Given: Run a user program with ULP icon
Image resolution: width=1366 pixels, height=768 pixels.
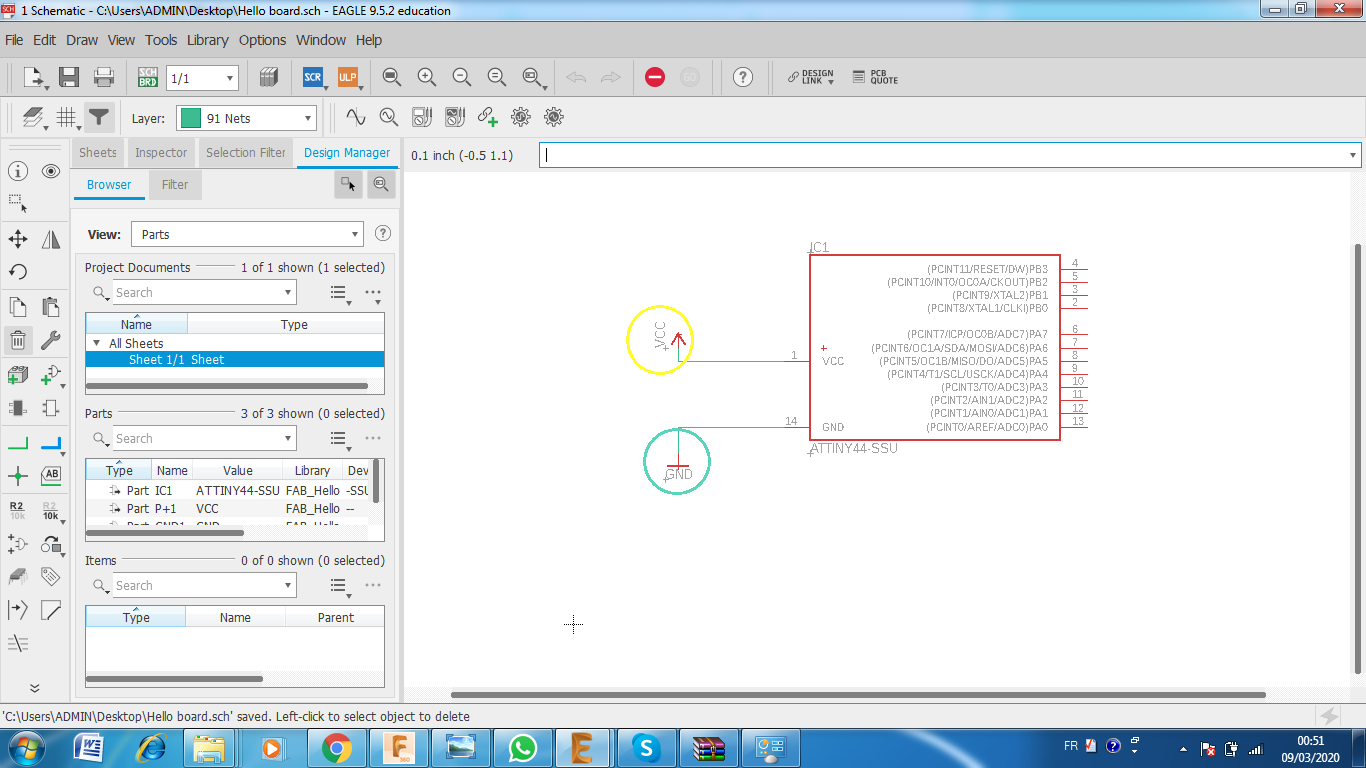Looking at the screenshot, I should pyautogui.click(x=347, y=77).
